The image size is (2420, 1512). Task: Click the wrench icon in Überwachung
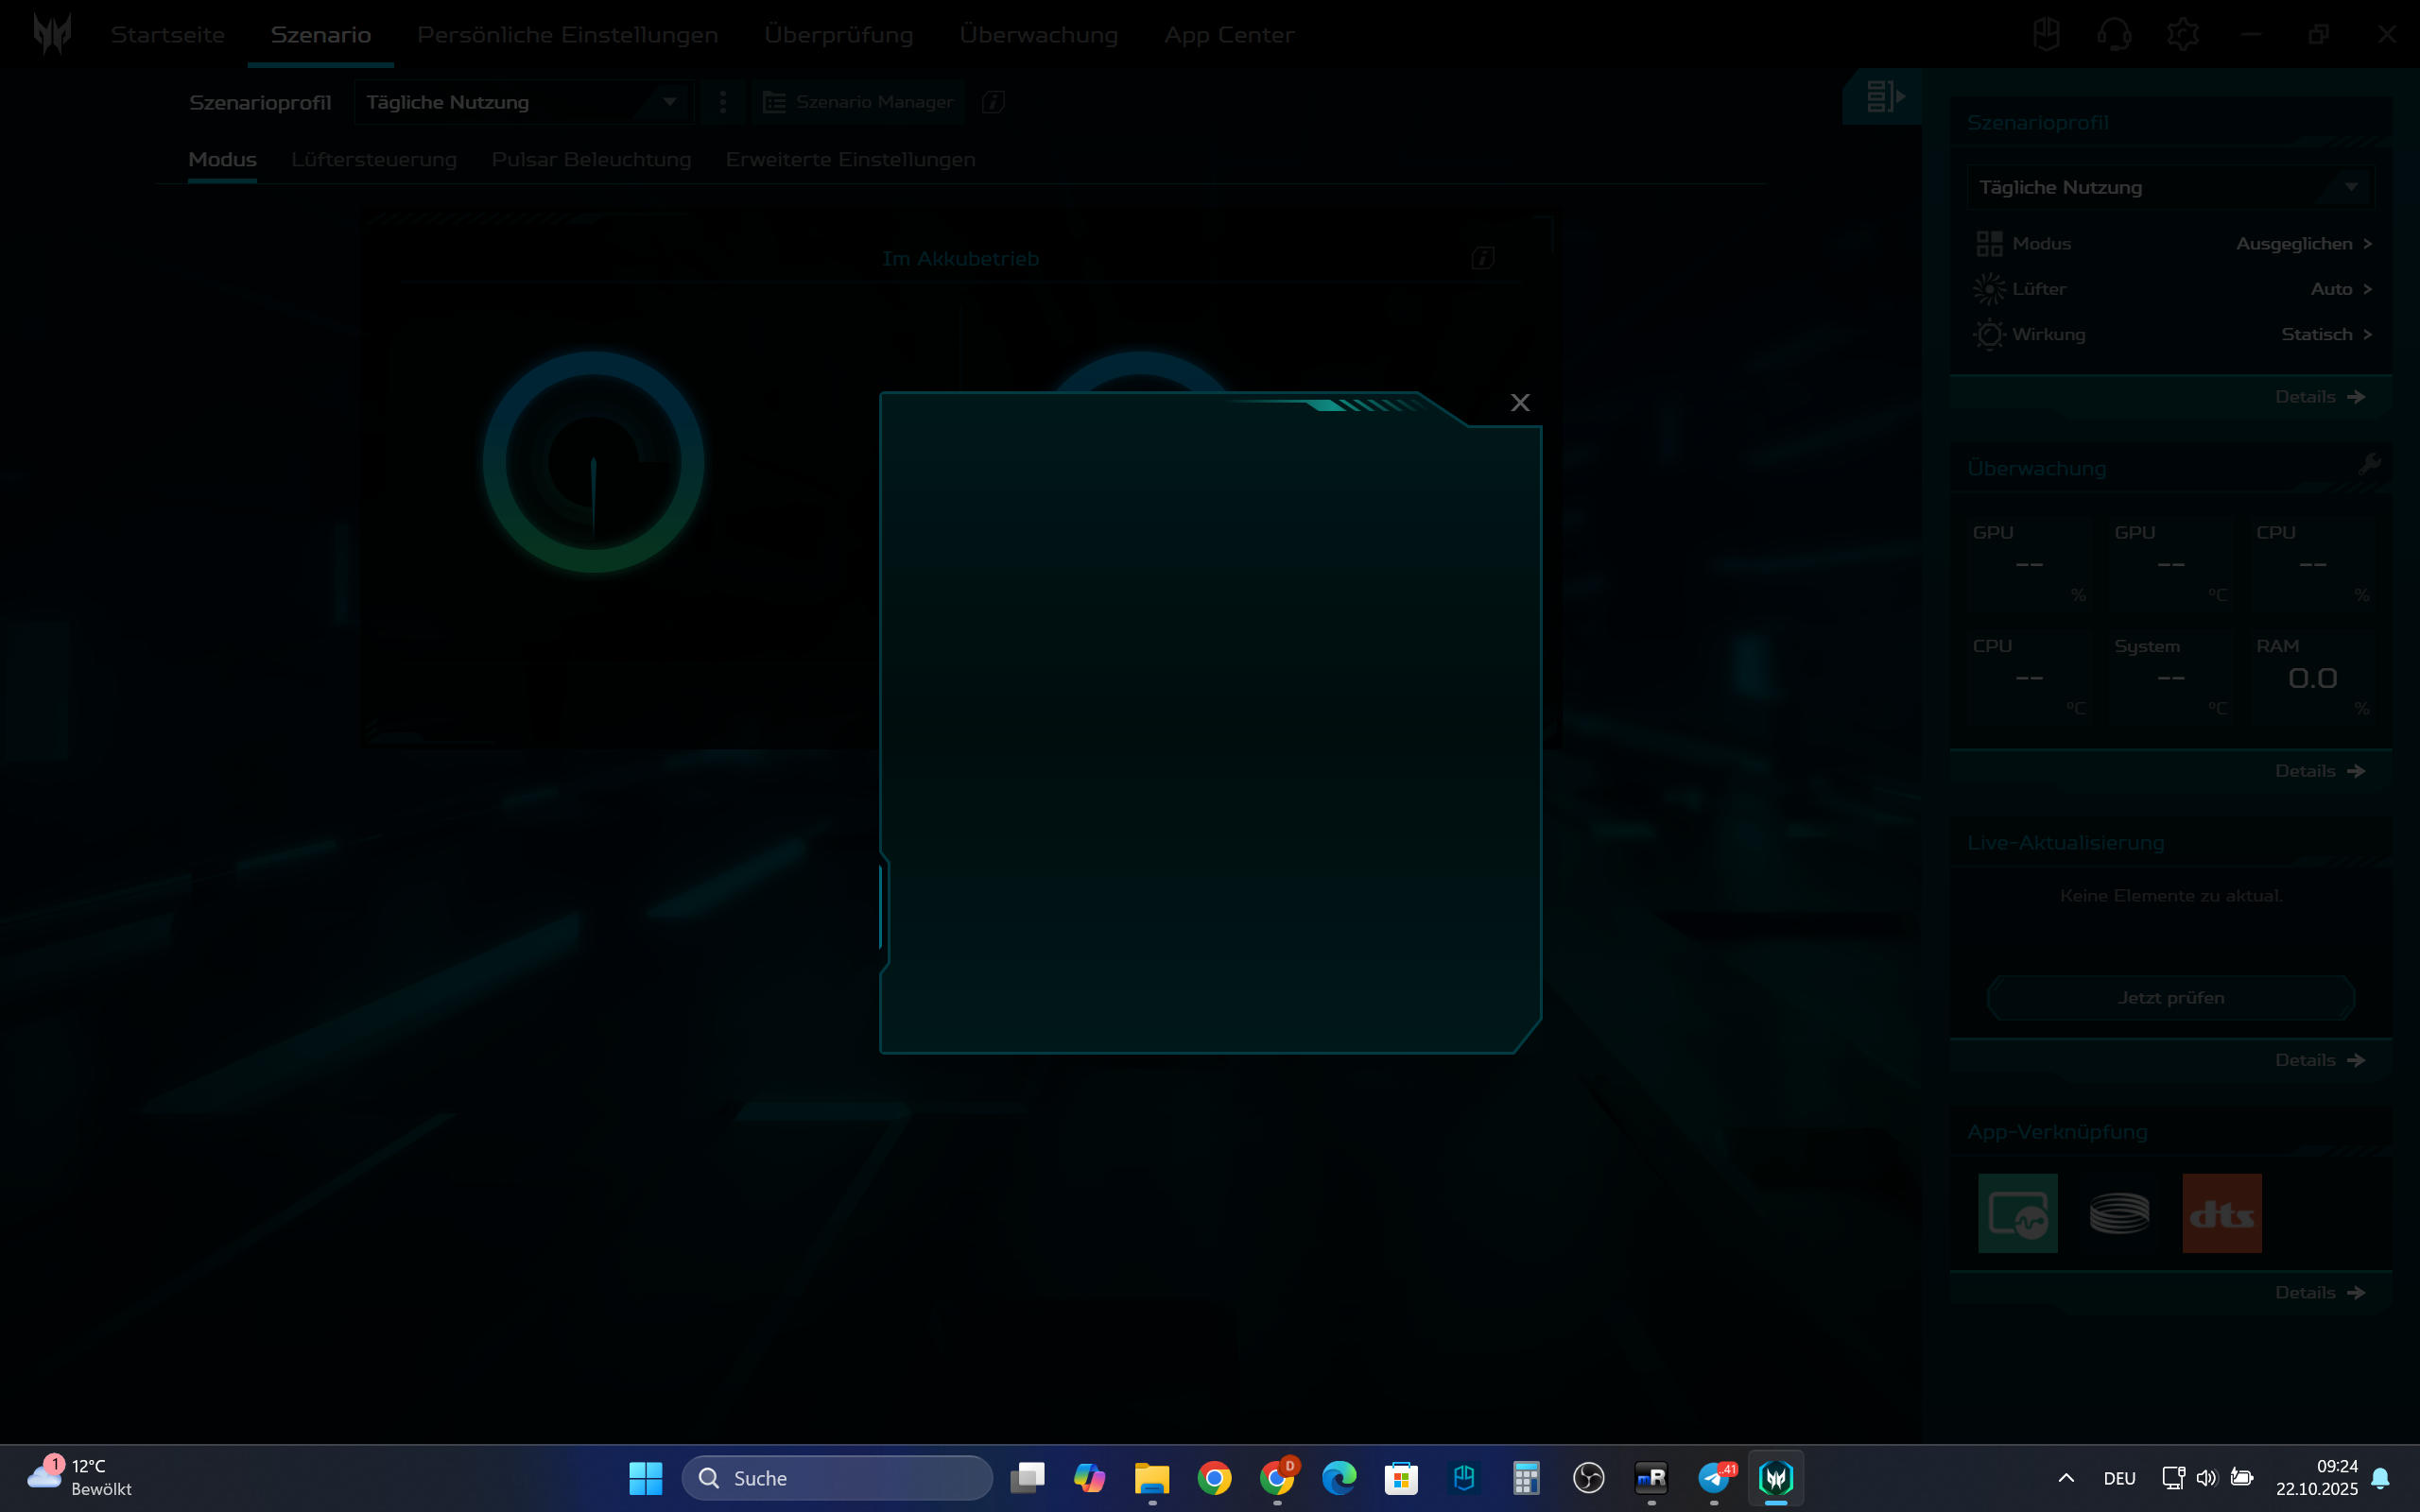[x=2369, y=465]
